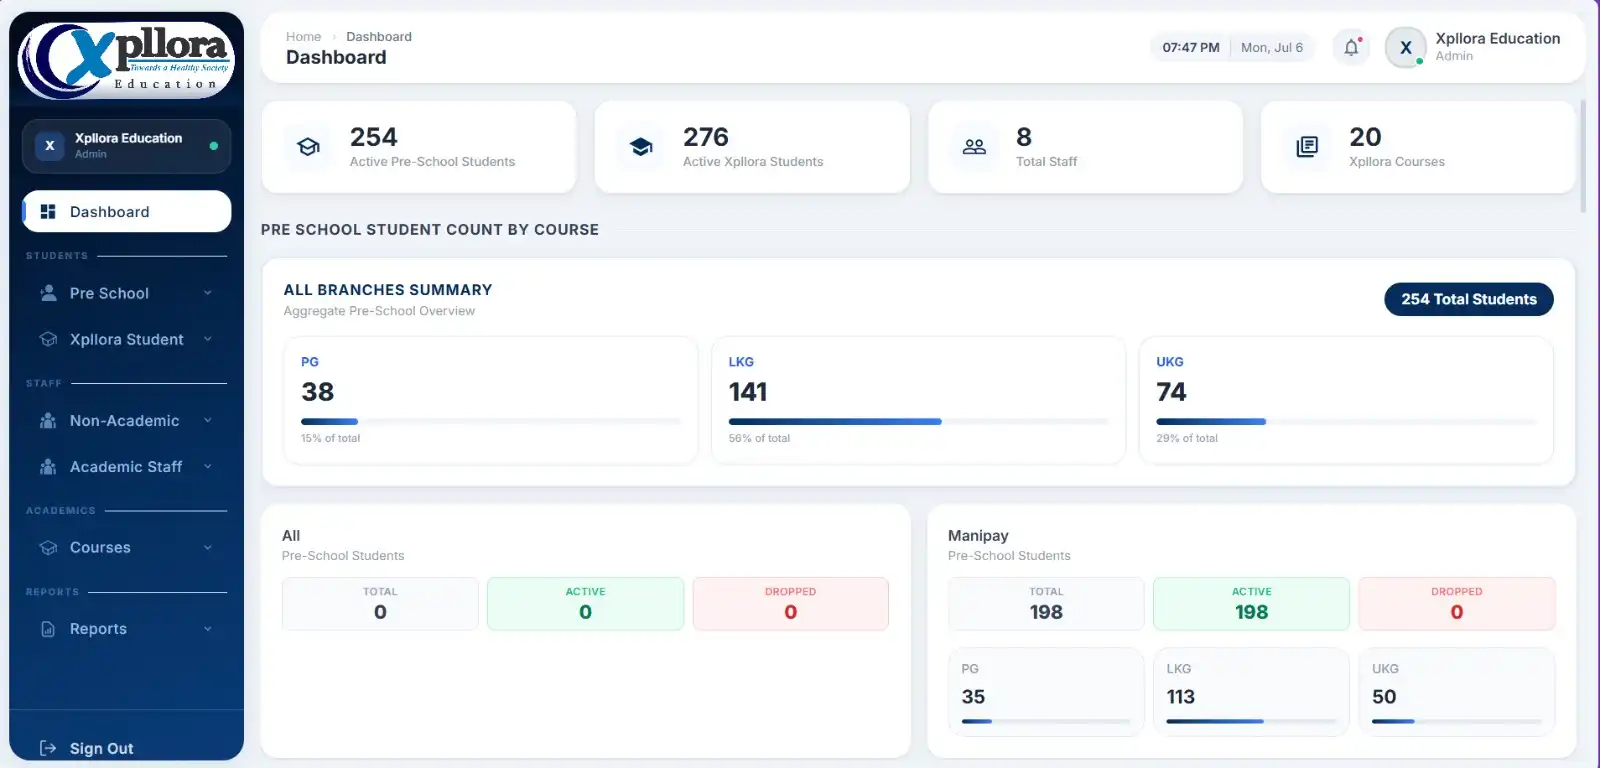
Task: Click the PG progress bar in summary
Action: (490, 422)
